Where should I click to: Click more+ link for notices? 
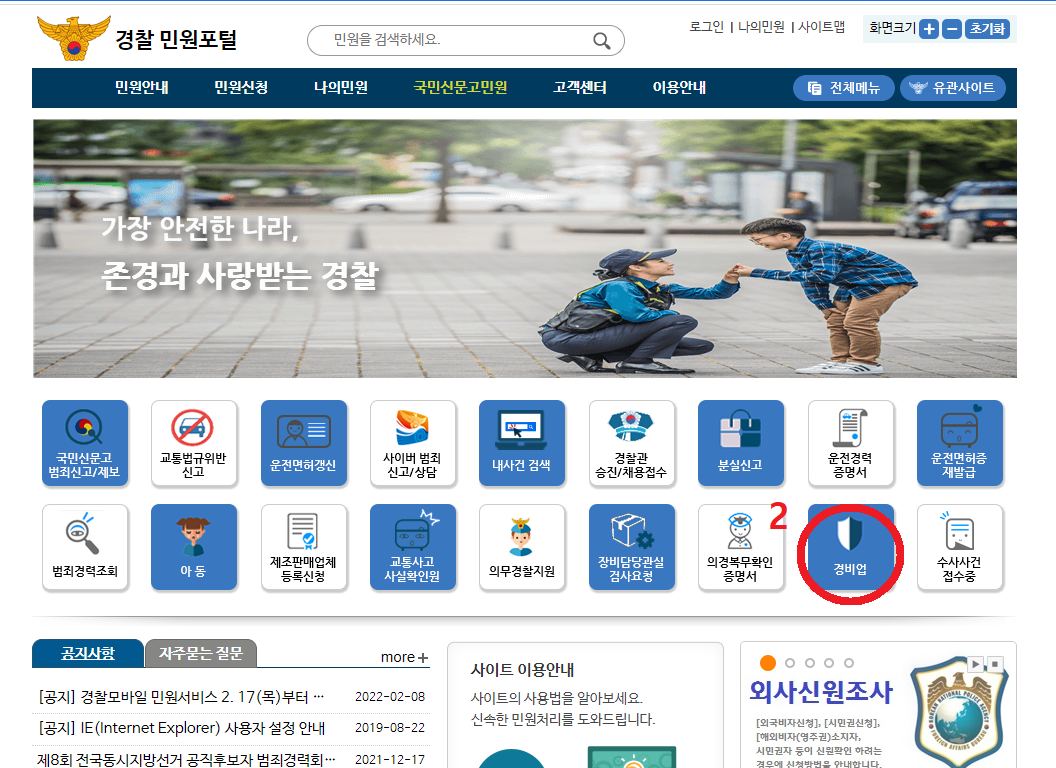pos(404,657)
